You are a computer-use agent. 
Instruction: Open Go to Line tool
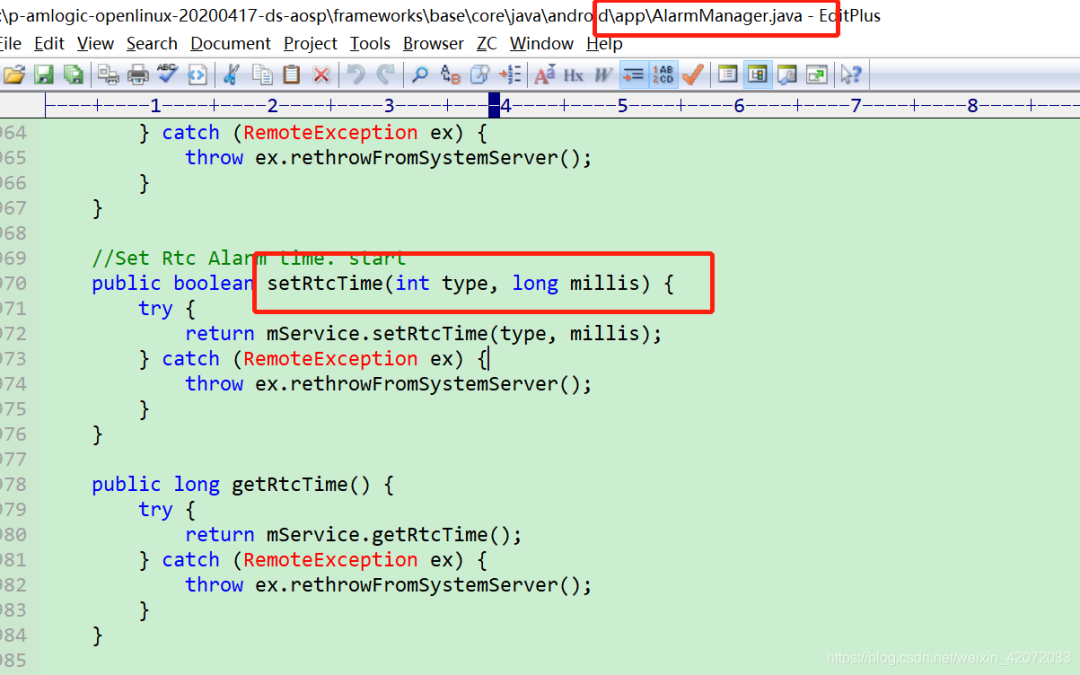click(x=510, y=74)
